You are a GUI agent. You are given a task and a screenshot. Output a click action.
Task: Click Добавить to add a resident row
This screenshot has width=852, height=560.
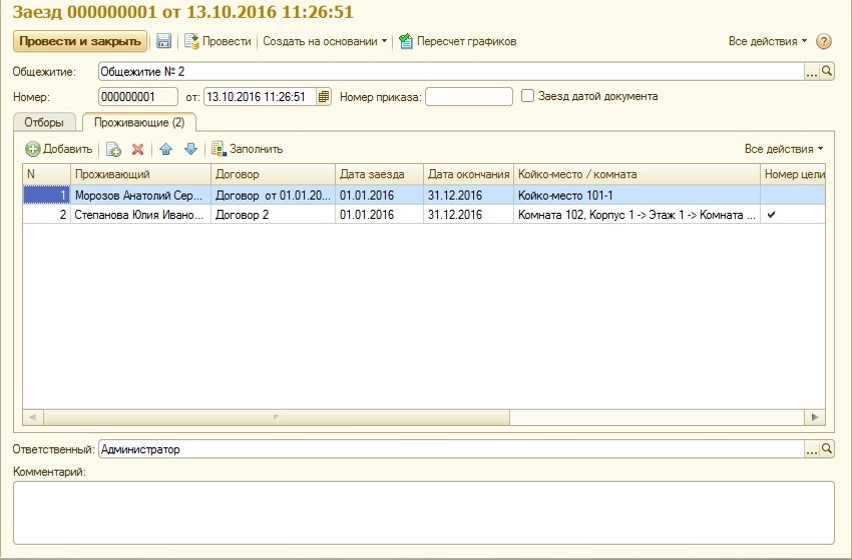click(x=59, y=149)
